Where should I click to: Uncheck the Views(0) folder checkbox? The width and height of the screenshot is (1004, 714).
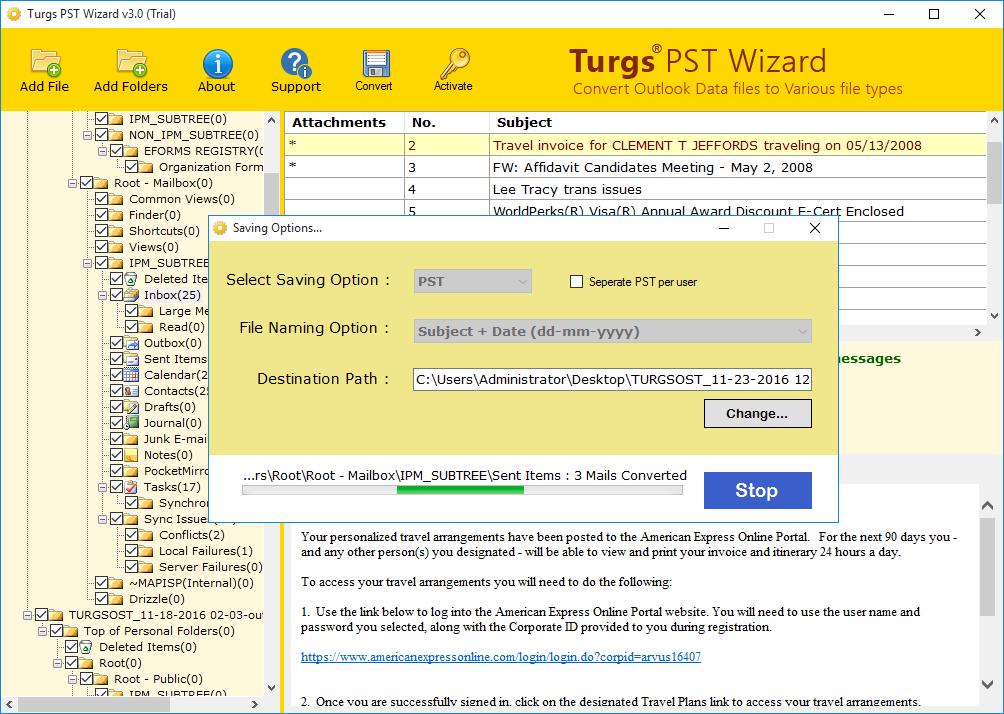102,247
